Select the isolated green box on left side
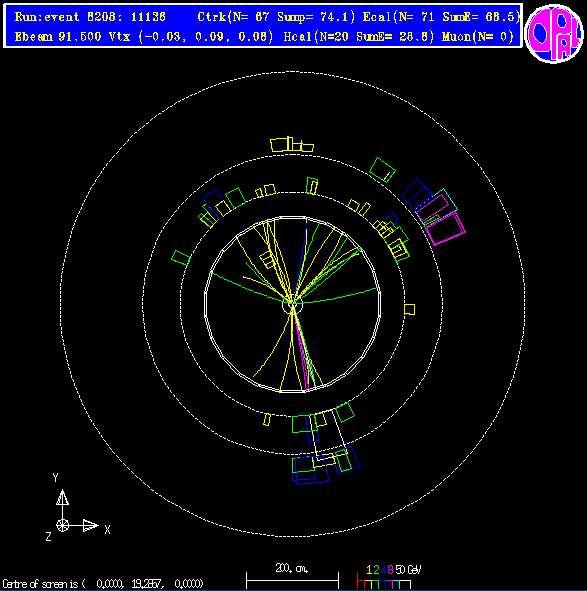Image resolution: width=587 pixels, height=591 pixels. click(181, 258)
